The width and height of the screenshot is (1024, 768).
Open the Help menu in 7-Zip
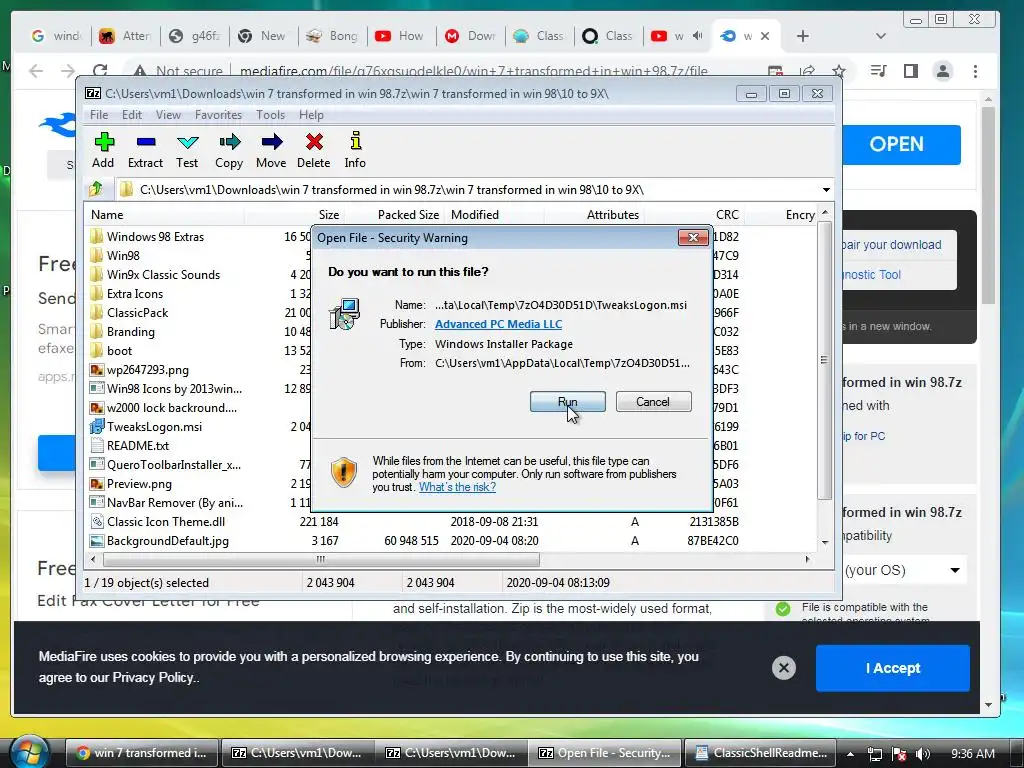[312, 115]
